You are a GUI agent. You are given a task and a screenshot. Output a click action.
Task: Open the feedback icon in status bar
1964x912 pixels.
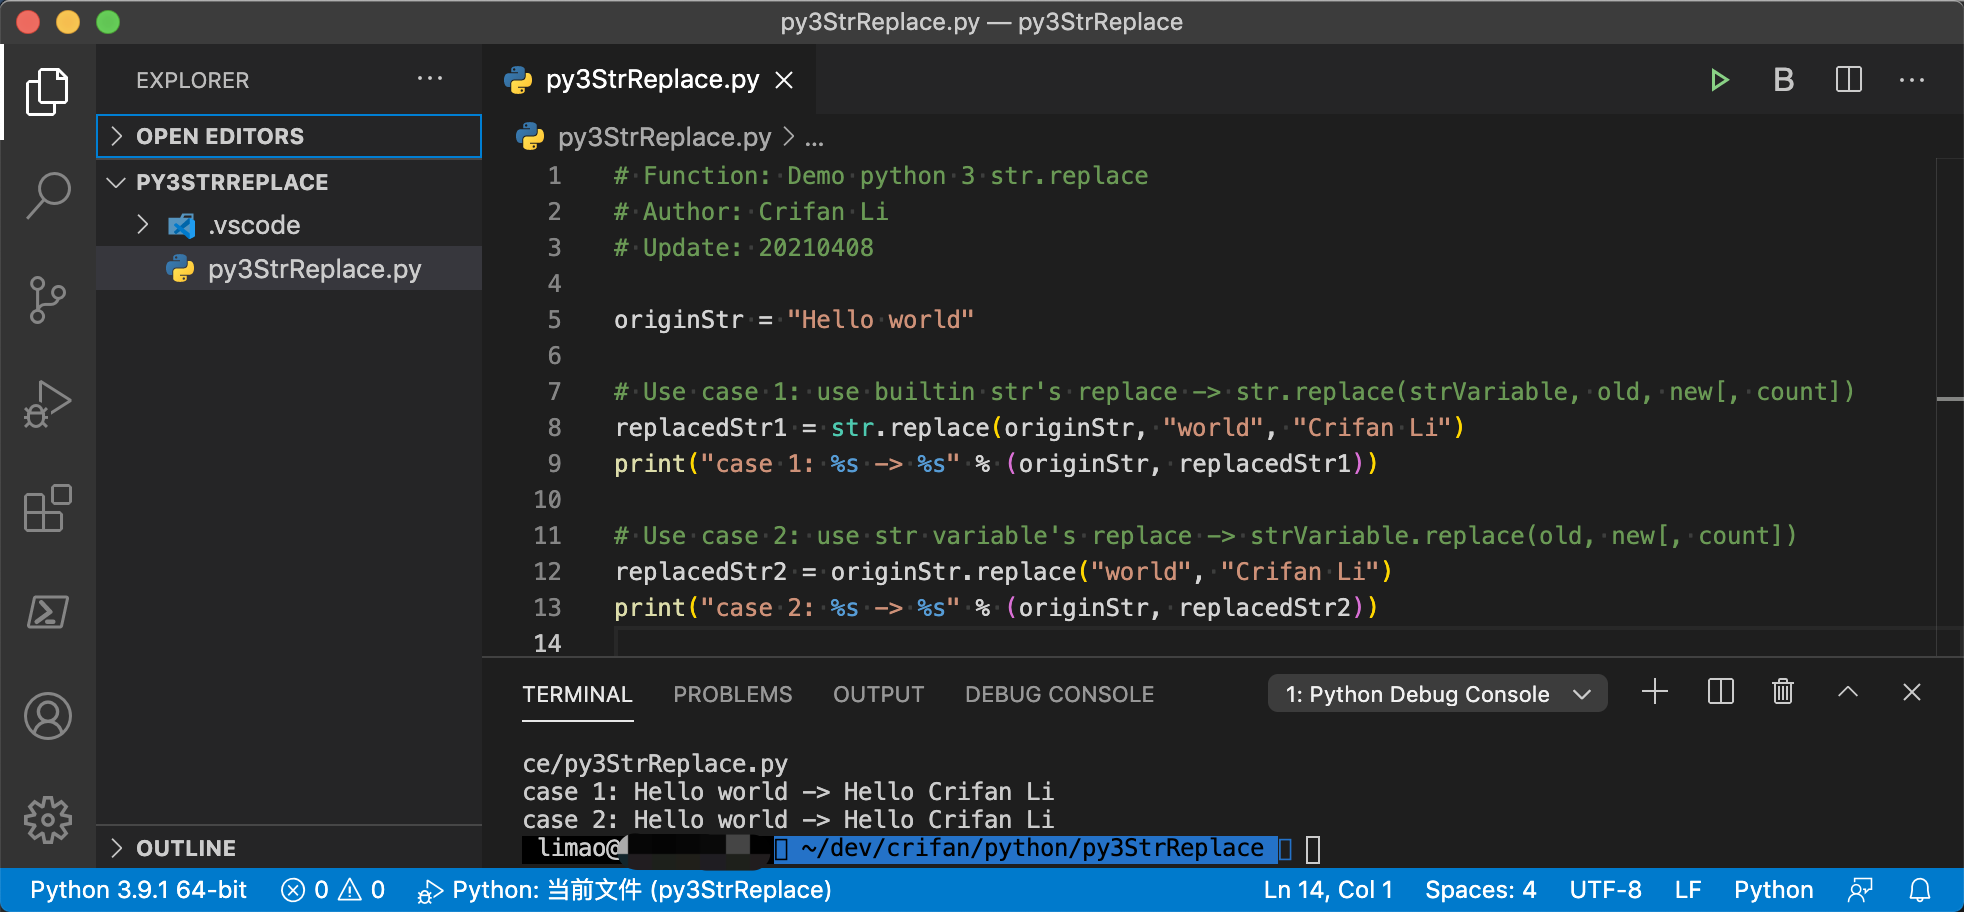coord(1860,890)
